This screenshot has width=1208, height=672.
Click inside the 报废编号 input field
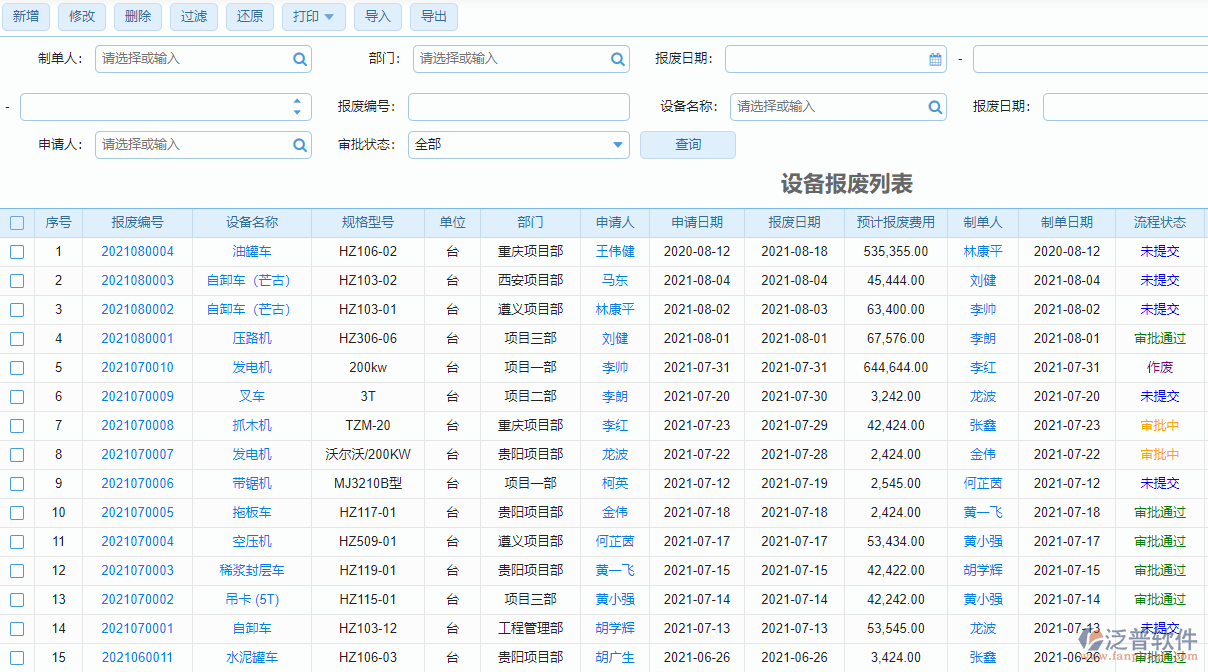pos(520,107)
